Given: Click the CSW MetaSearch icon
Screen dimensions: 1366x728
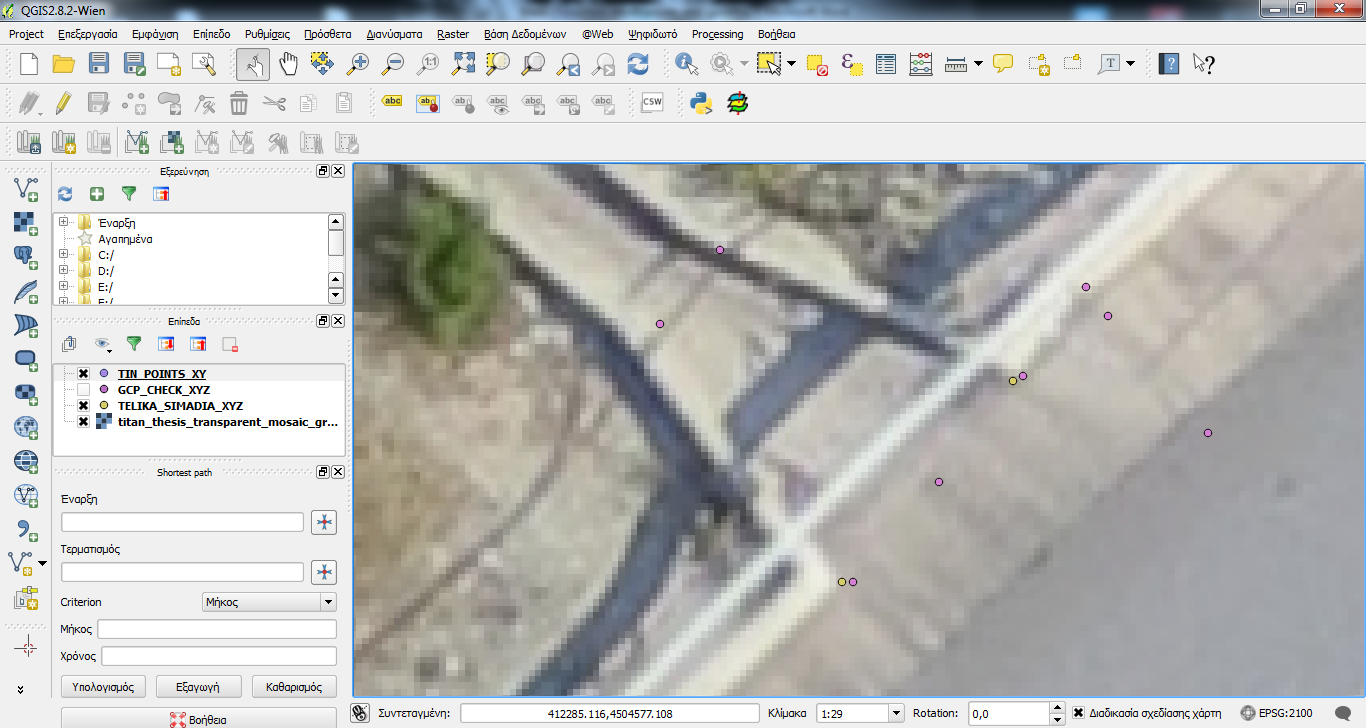Looking at the screenshot, I should pyautogui.click(x=652, y=102).
